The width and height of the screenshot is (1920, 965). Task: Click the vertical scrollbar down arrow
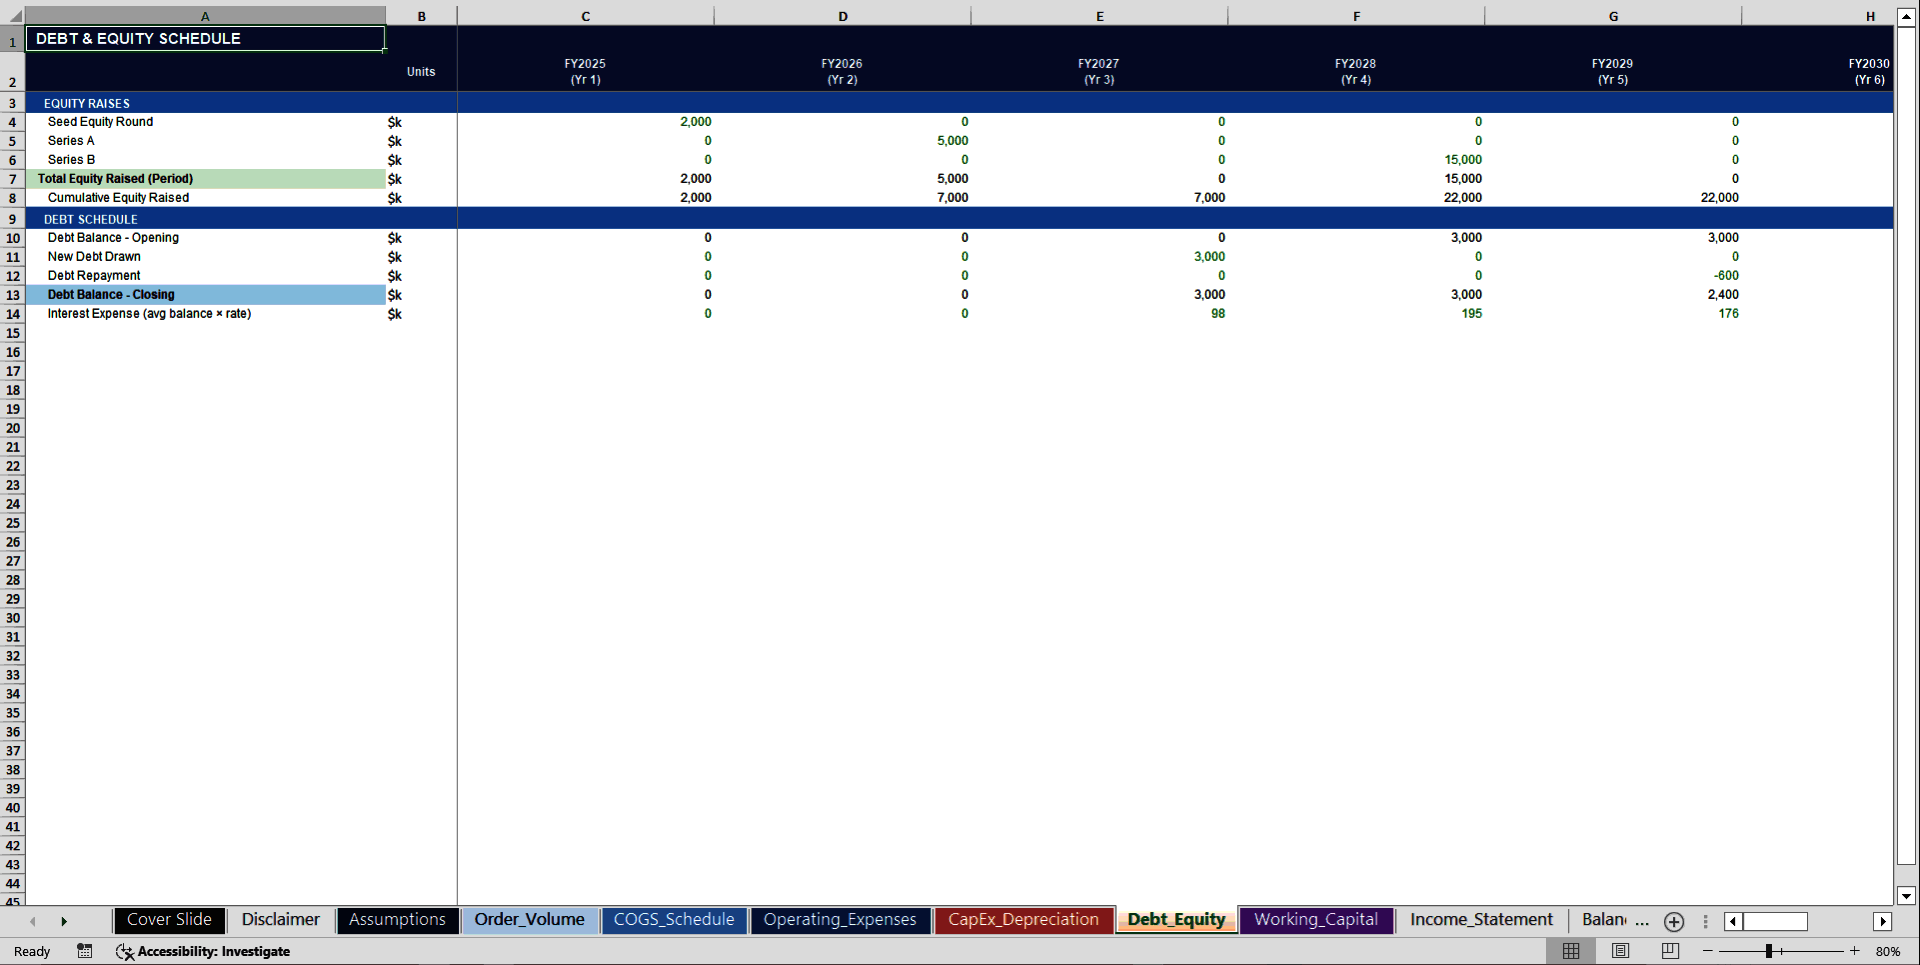tap(1907, 897)
